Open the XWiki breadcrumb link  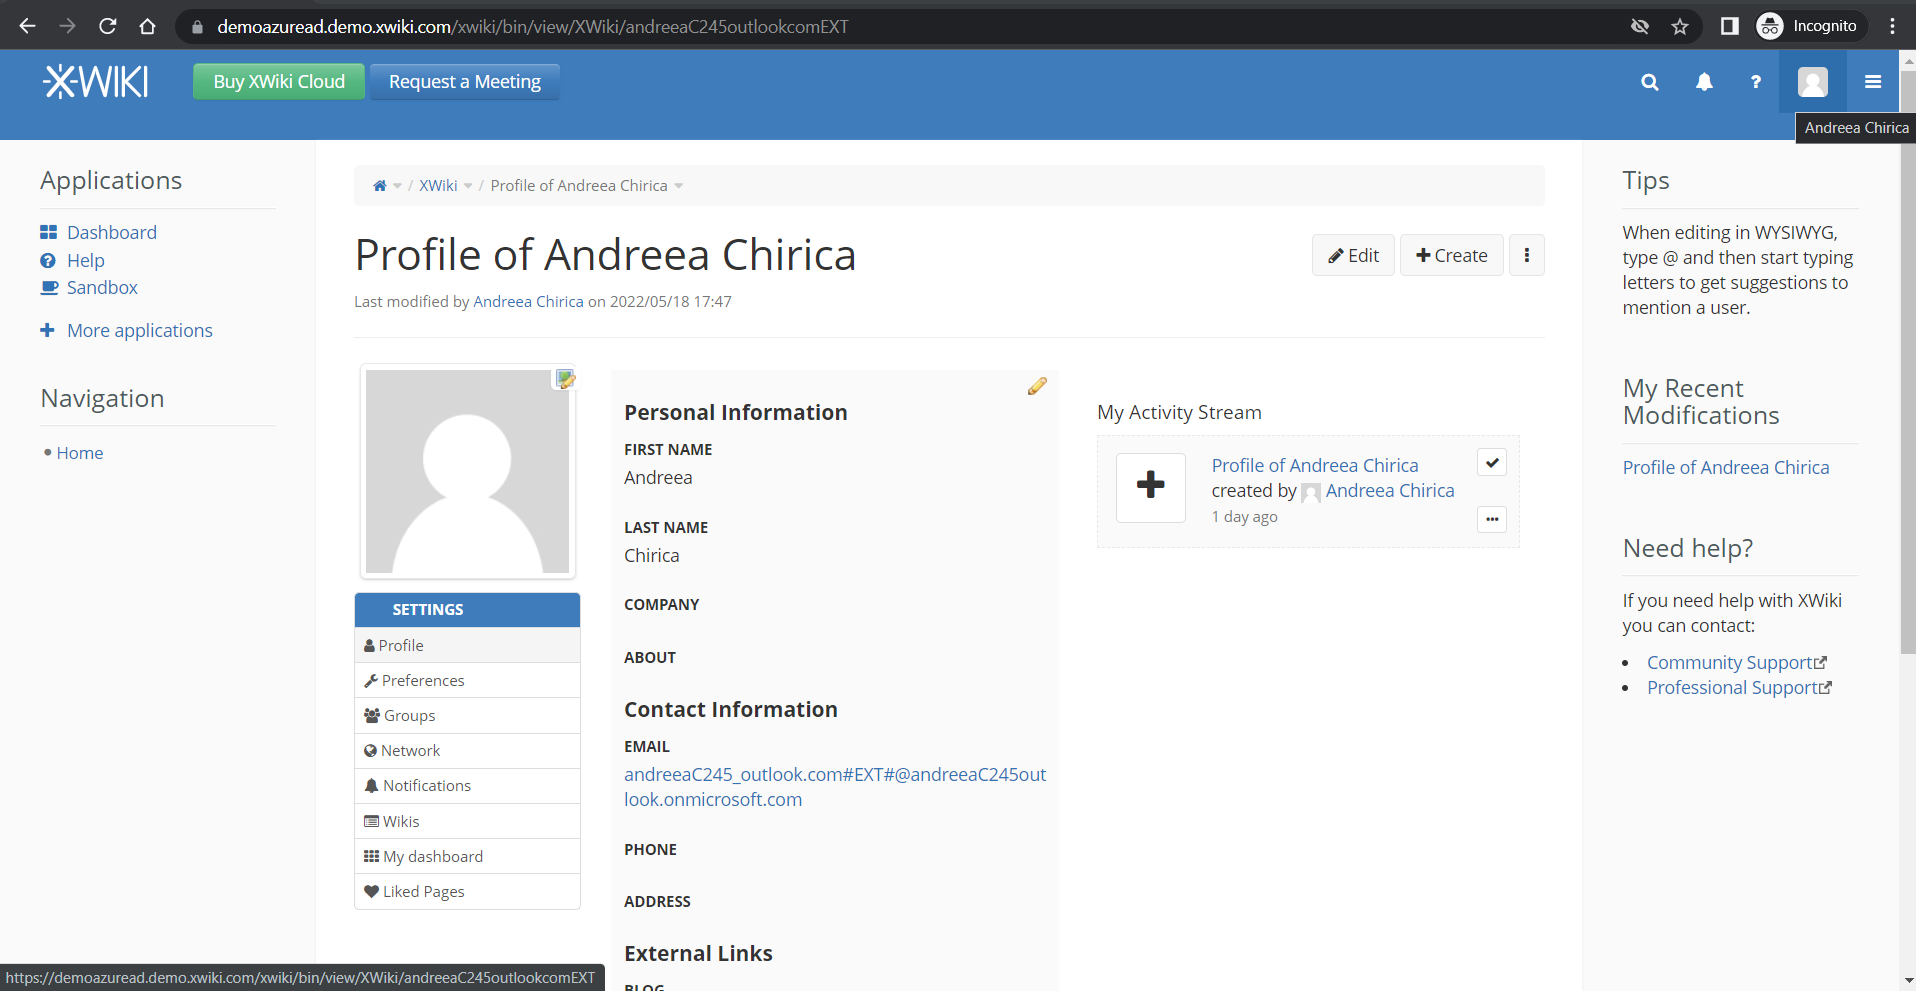tap(438, 186)
